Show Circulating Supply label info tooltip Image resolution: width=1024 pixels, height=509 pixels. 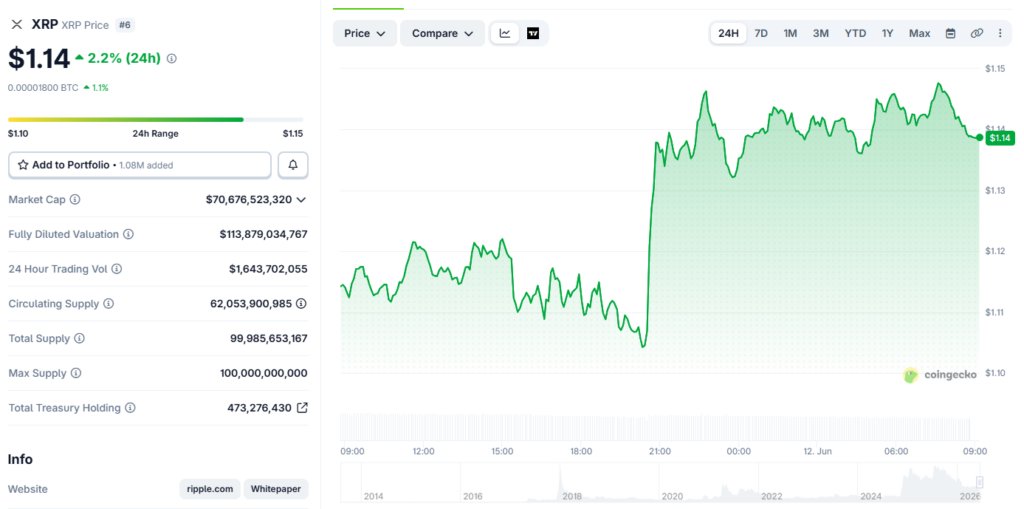pos(108,304)
